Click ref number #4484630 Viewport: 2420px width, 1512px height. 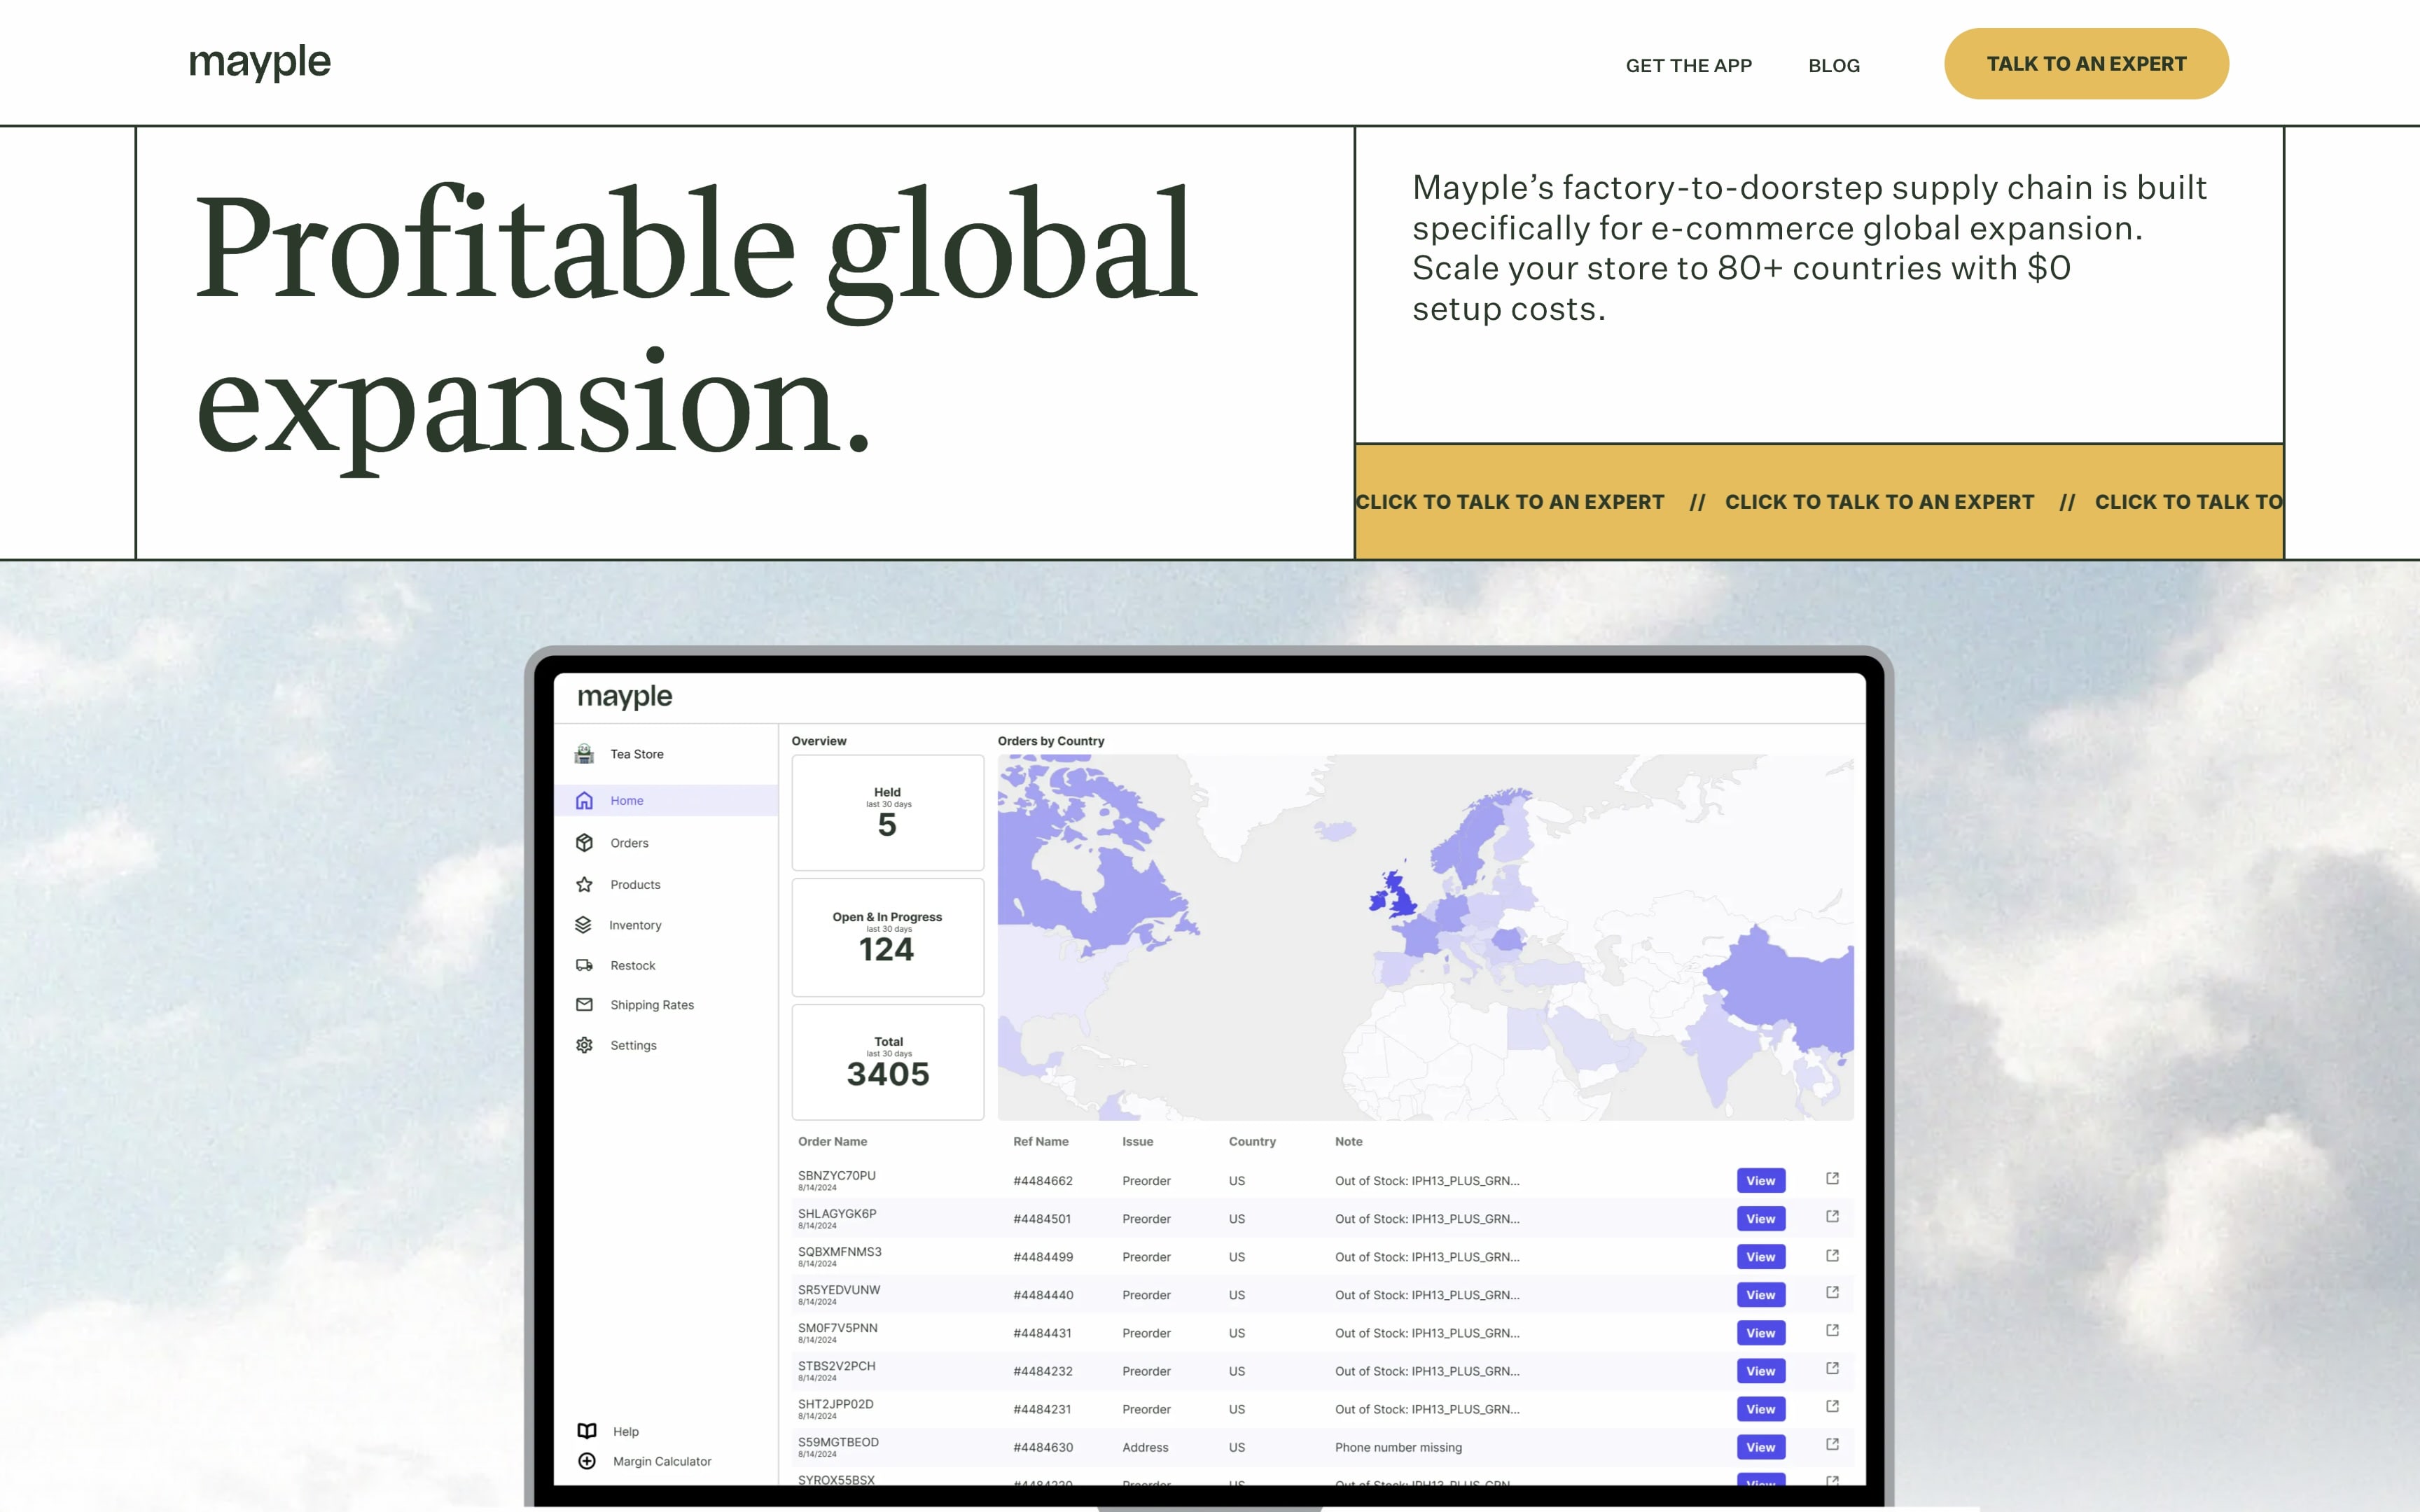coord(1043,1447)
